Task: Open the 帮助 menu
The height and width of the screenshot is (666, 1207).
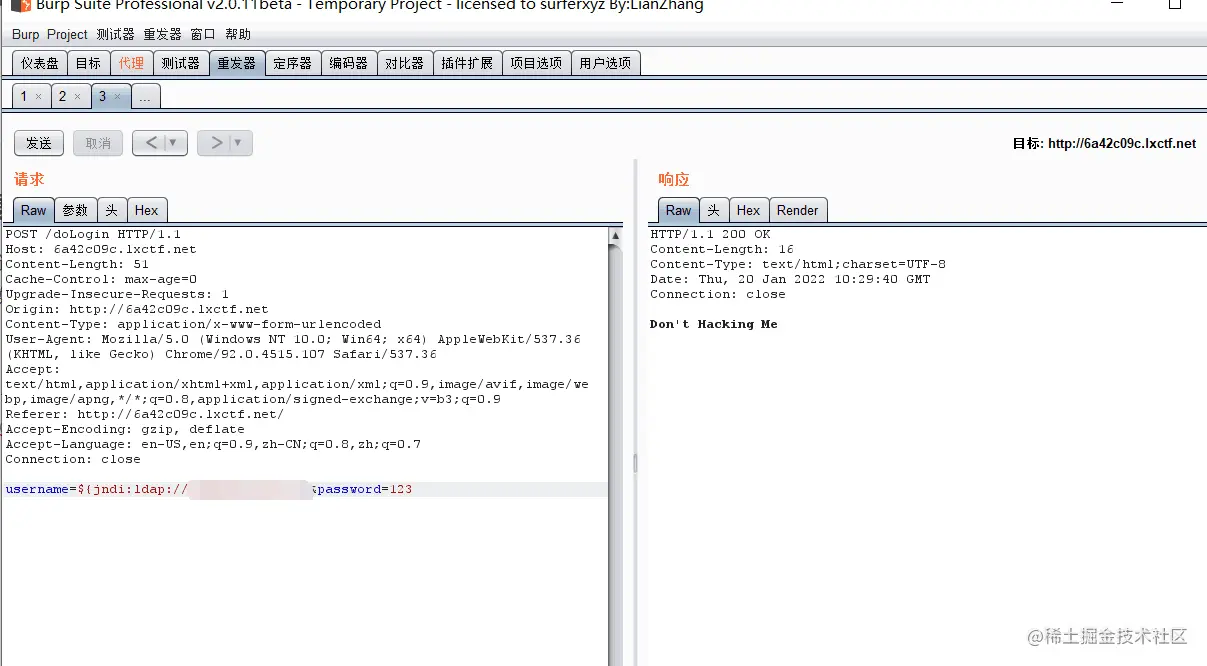Action: coord(238,34)
